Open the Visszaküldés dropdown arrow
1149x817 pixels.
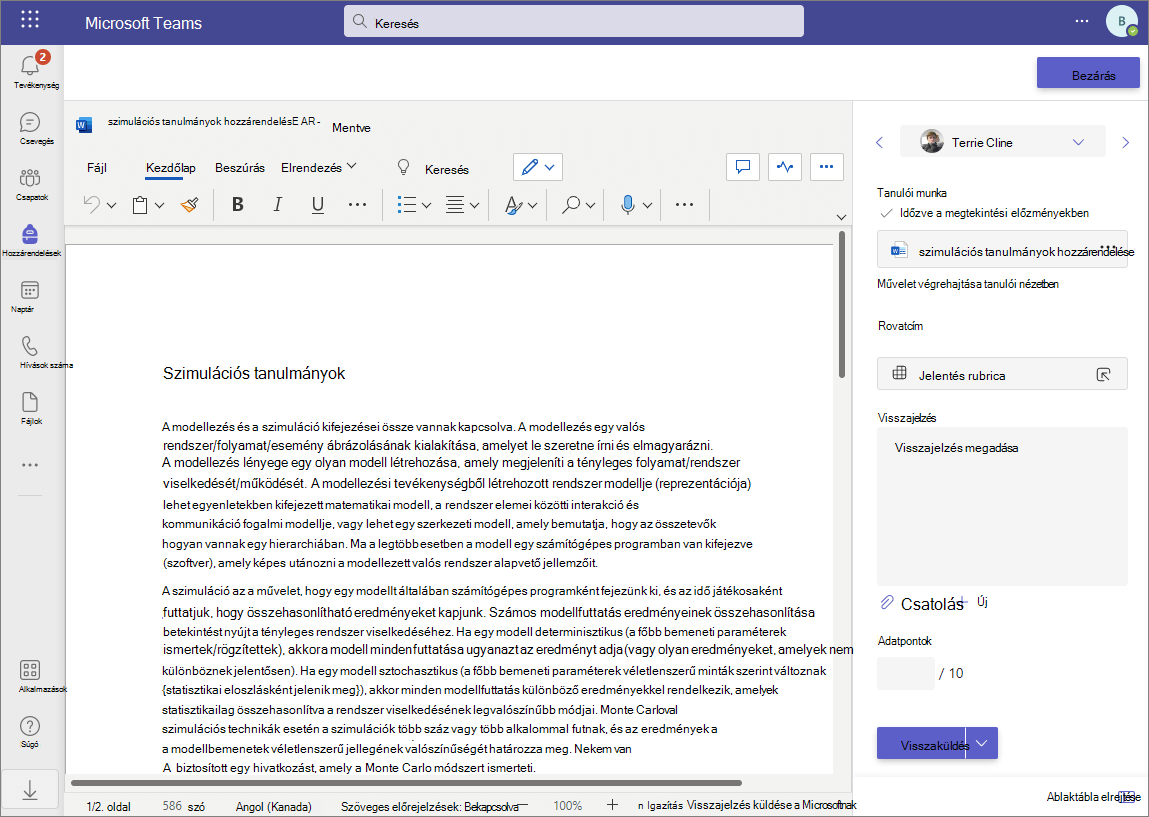982,744
